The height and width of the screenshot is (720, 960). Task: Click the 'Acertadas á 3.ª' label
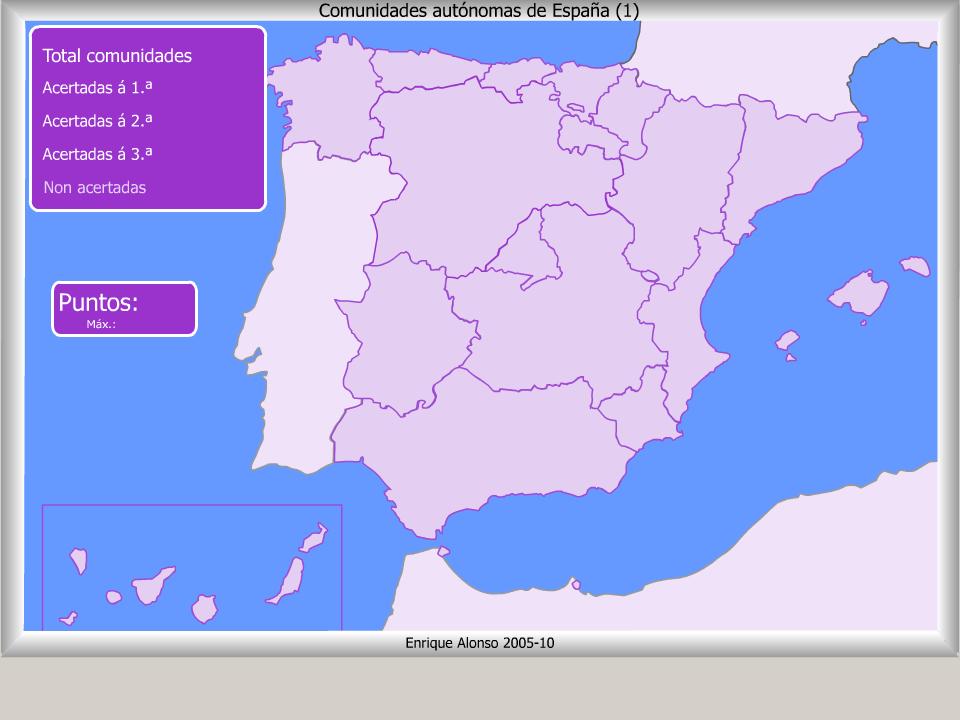(x=97, y=154)
